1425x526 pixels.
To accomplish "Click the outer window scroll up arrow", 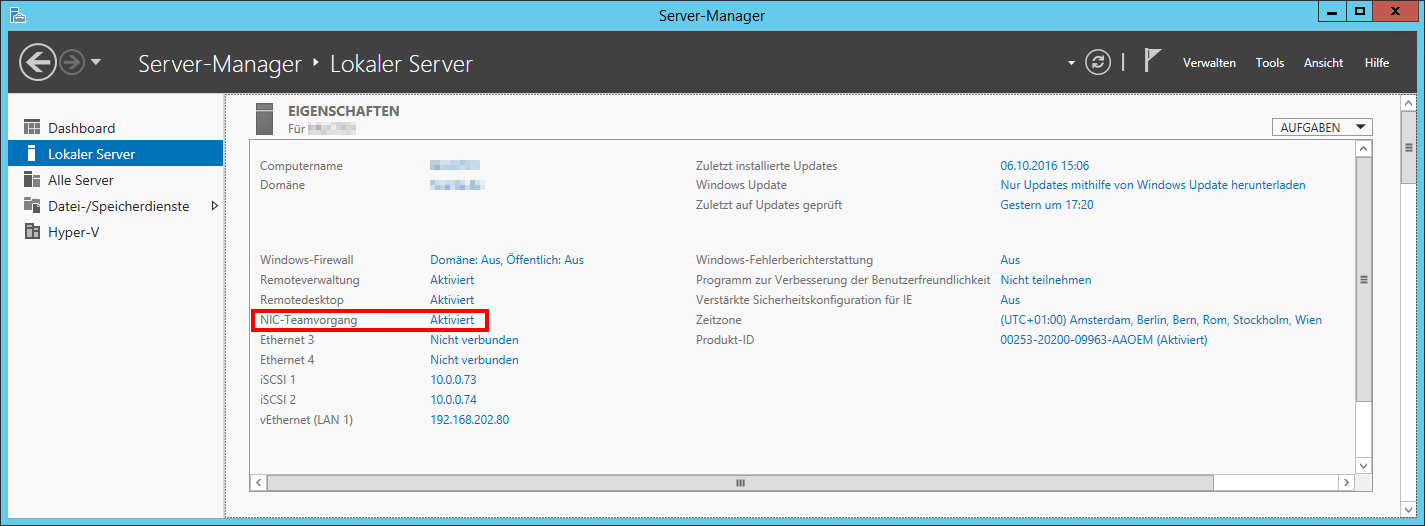I will pyautogui.click(x=1408, y=103).
